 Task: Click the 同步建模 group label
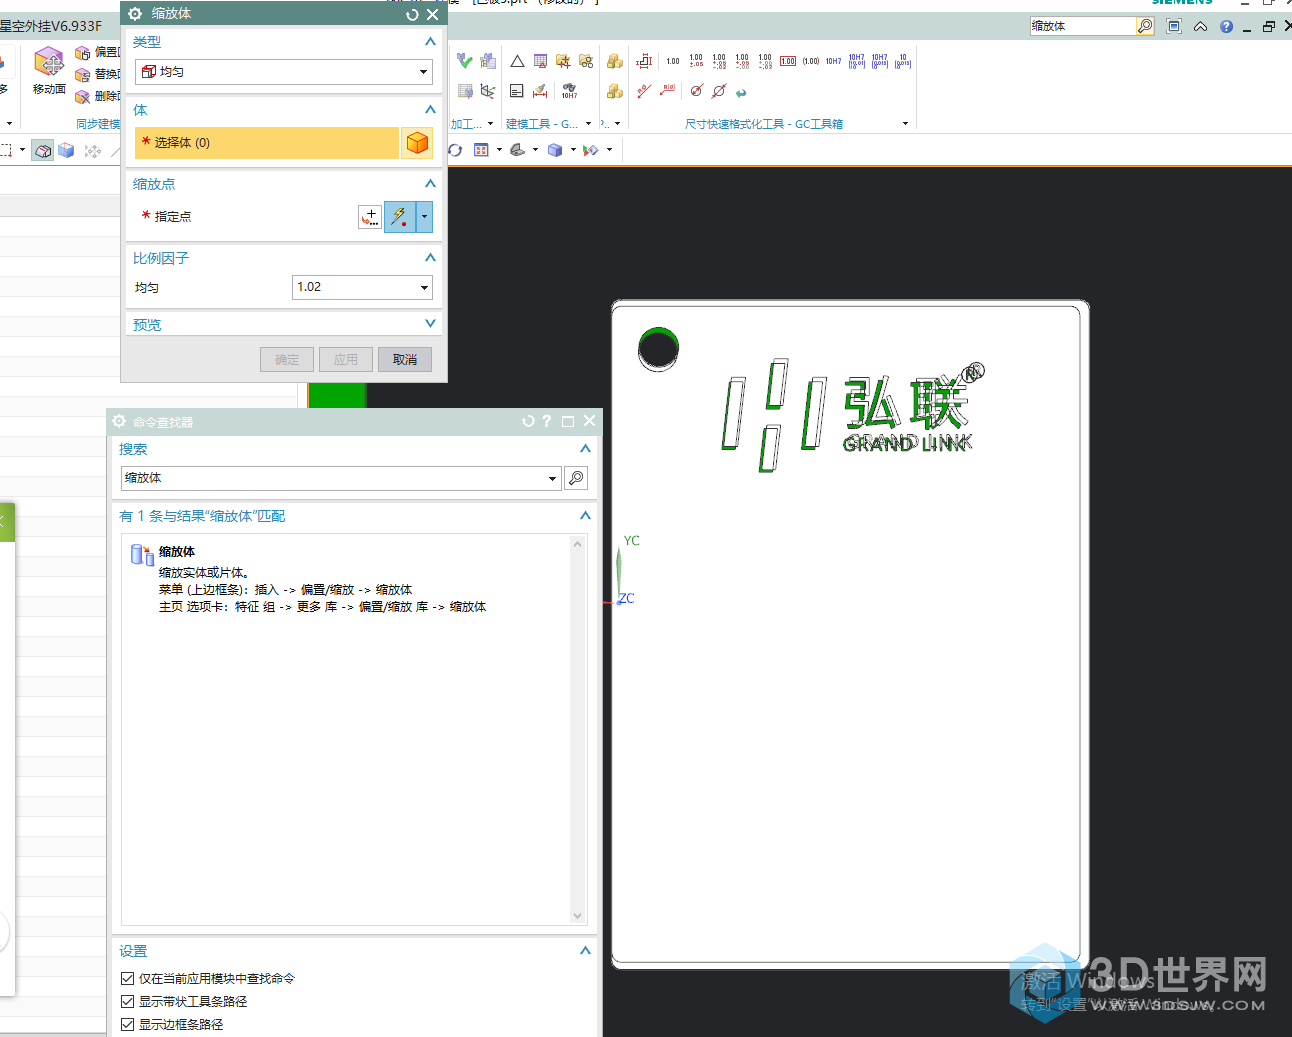(98, 124)
